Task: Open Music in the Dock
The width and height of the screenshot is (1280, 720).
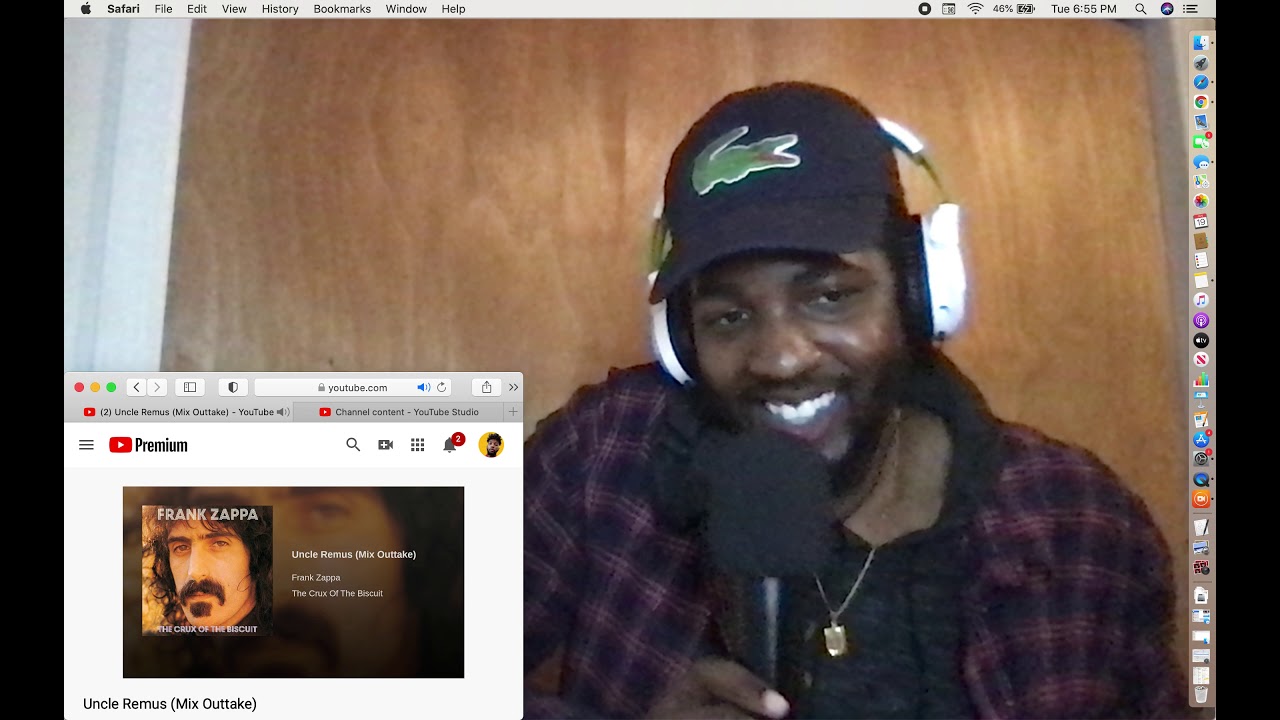Action: [x=1201, y=300]
